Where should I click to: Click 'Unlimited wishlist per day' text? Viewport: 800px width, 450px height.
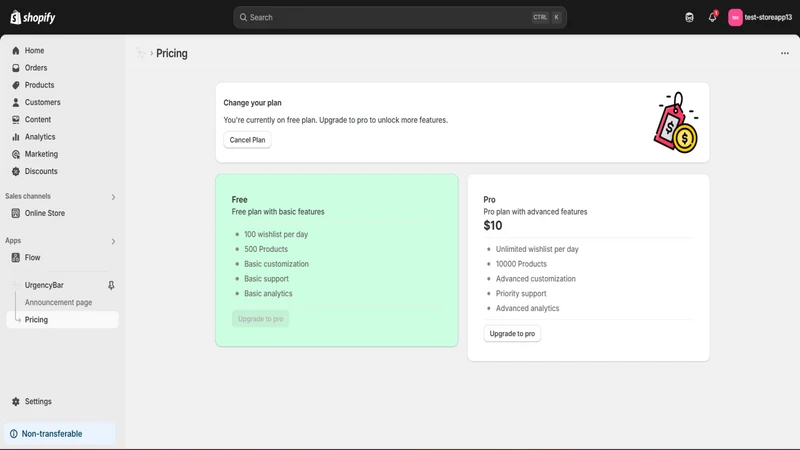click(537, 249)
